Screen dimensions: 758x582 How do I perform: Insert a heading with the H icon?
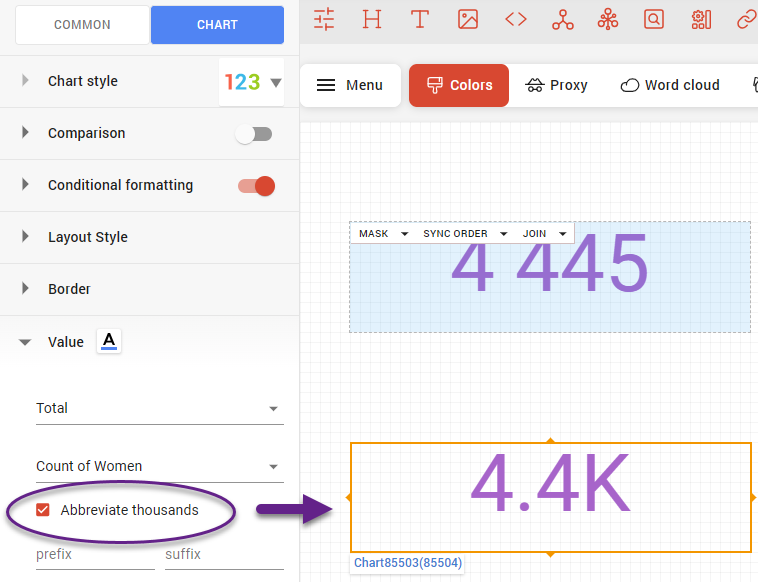(372, 19)
